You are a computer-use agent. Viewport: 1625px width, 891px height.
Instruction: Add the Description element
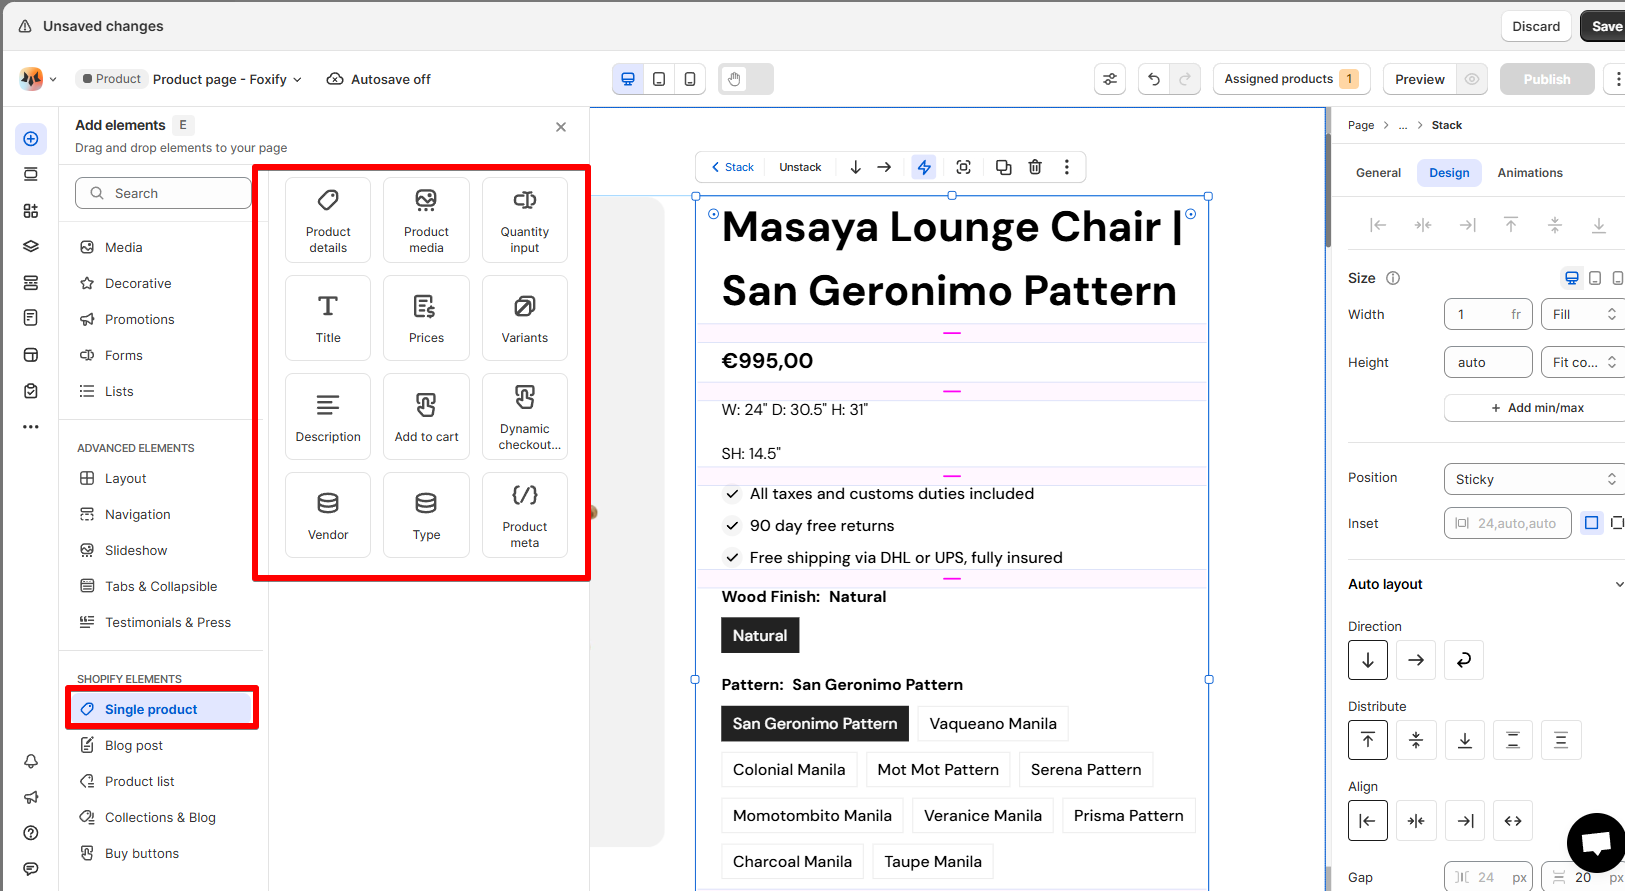pyautogui.click(x=328, y=417)
